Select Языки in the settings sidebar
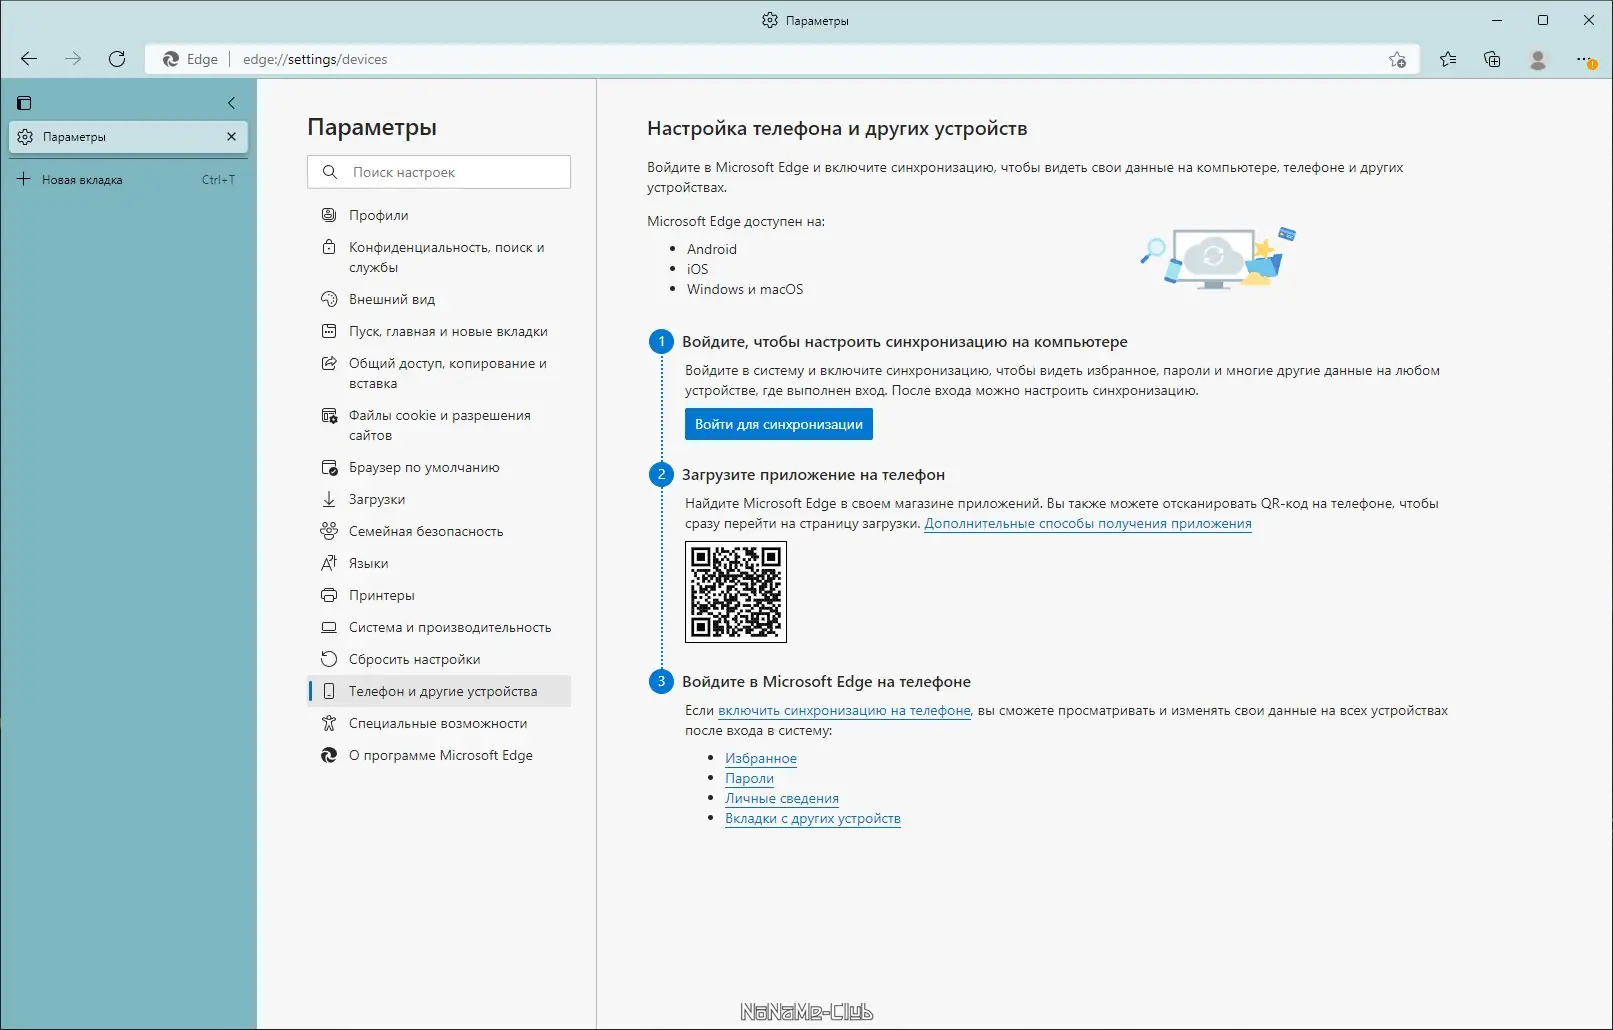This screenshot has height=1030, width=1613. click(439, 563)
